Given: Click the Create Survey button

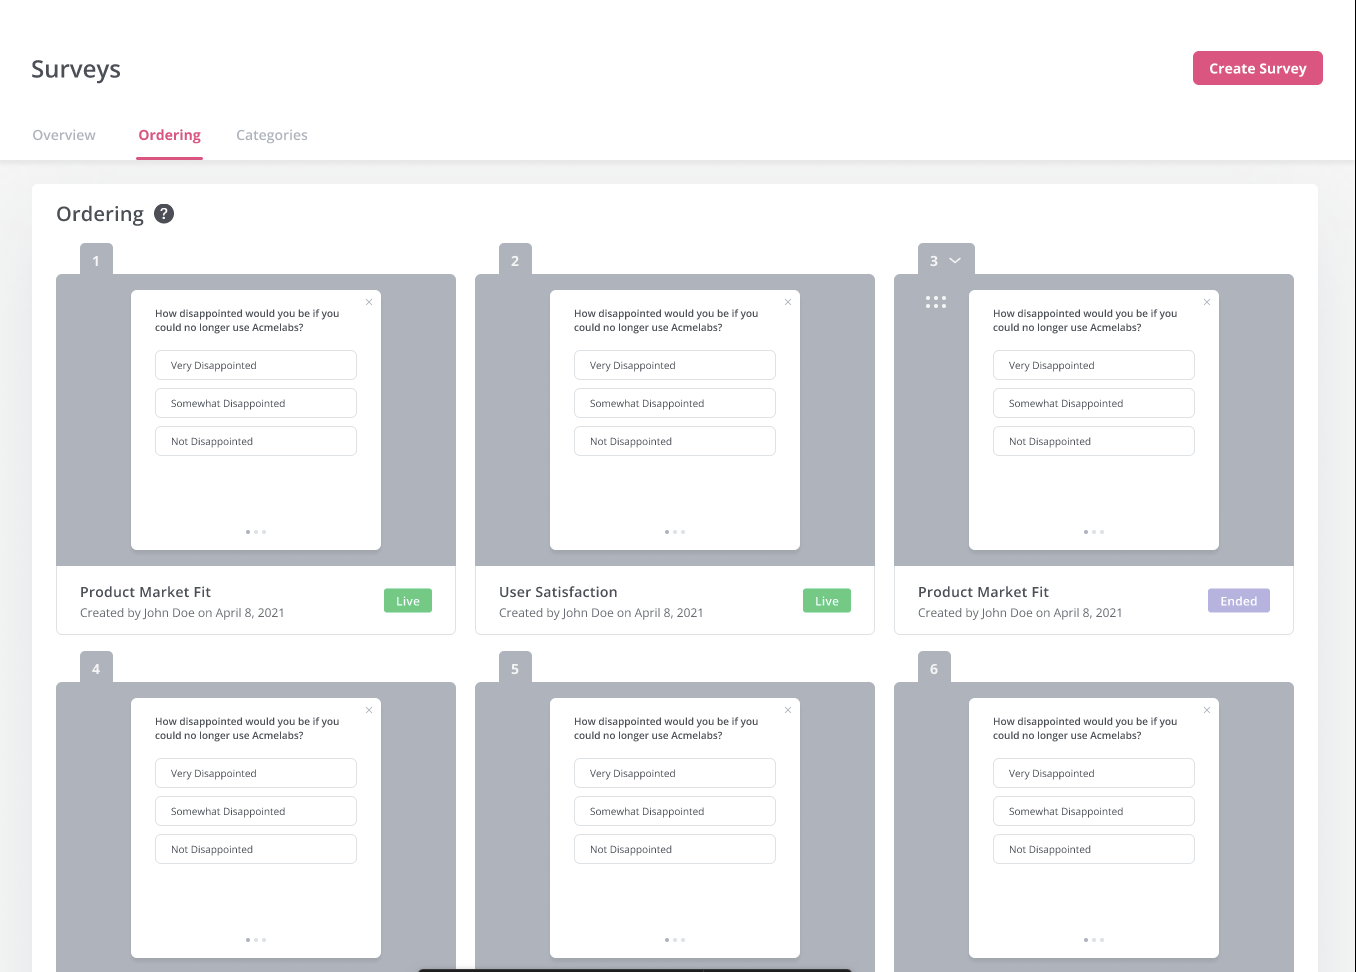Looking at the screenshot, I should pos(1257,68).
